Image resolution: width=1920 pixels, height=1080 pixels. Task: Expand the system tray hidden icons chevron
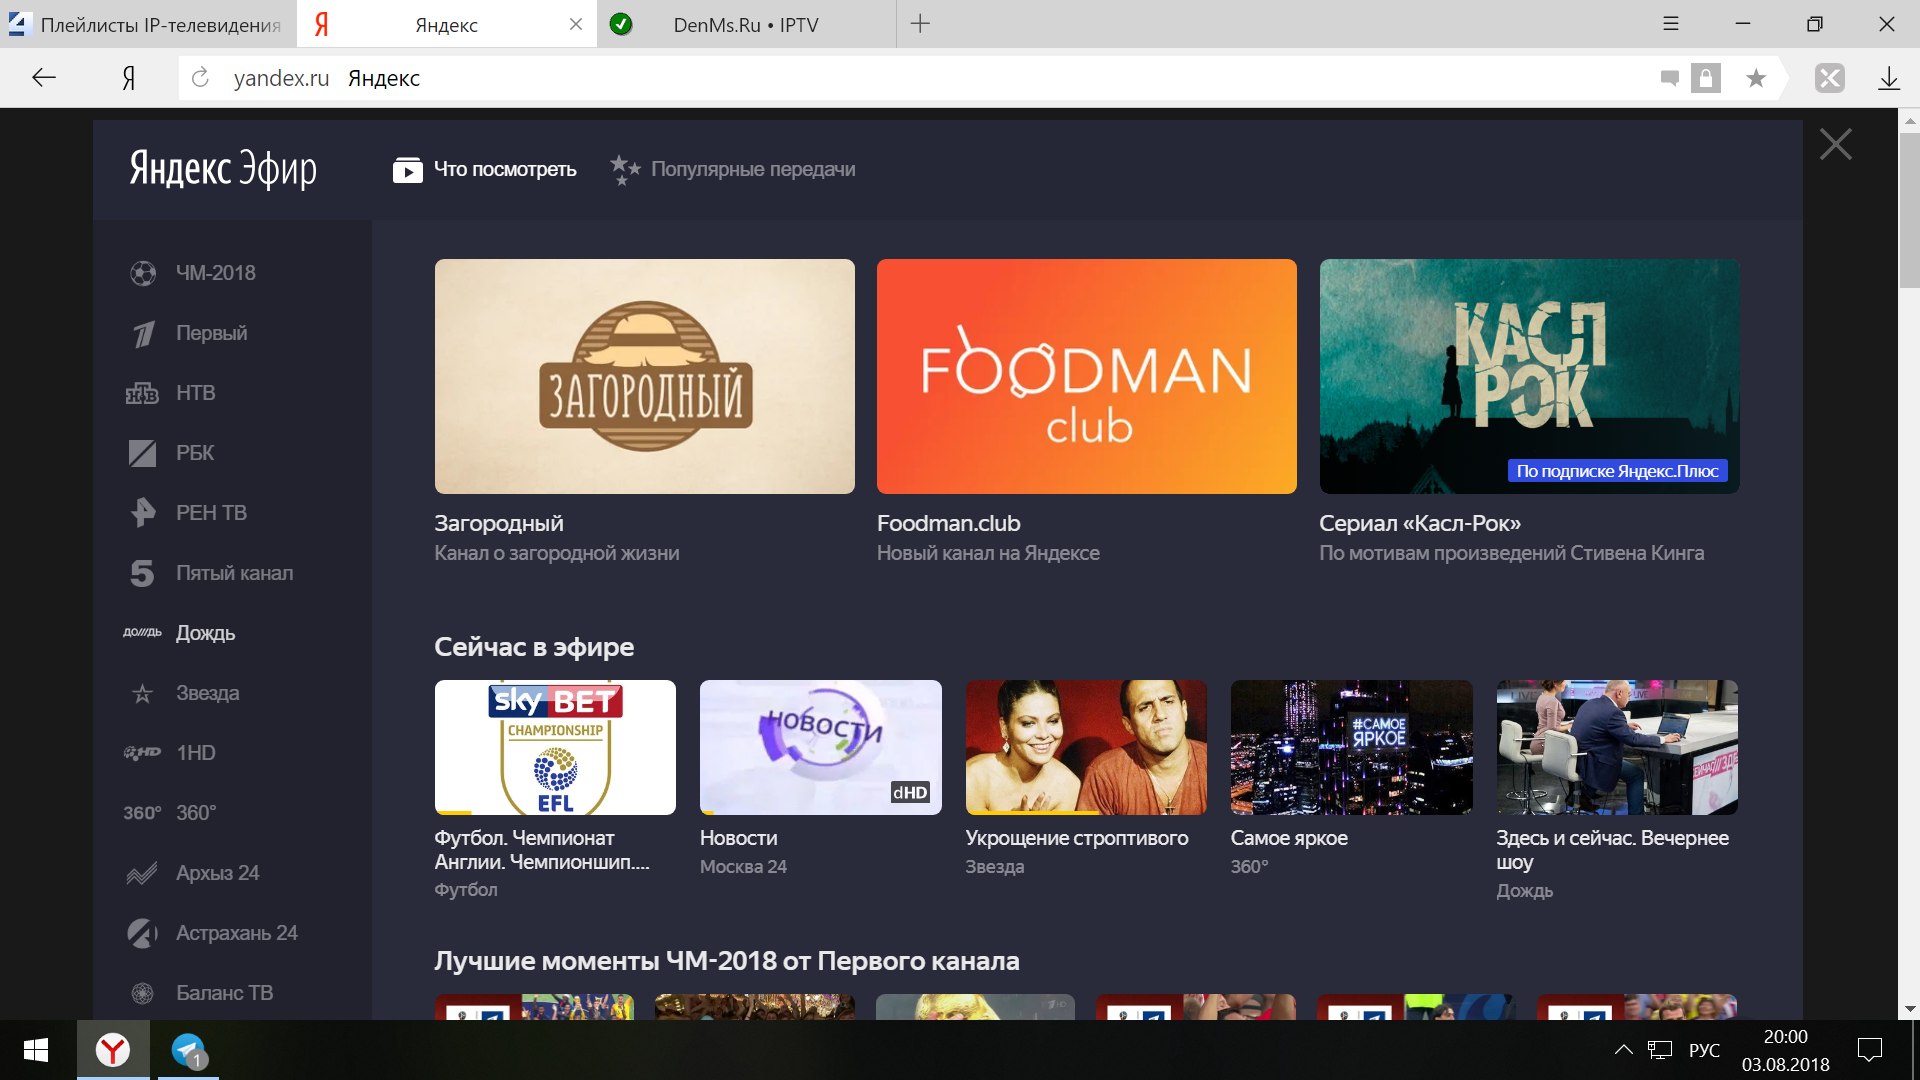coord(1623,1050)
